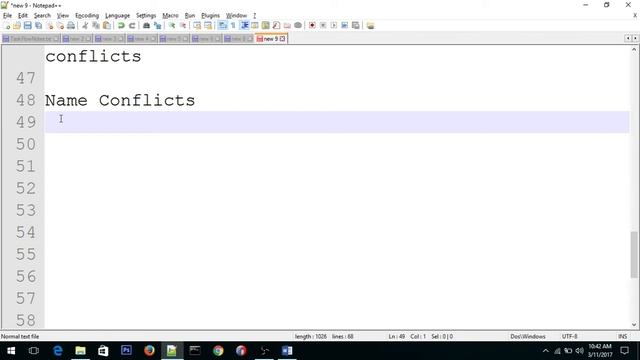640x360 pixels.
Task: Open the ? help menu
Action: tap(254, 16)
